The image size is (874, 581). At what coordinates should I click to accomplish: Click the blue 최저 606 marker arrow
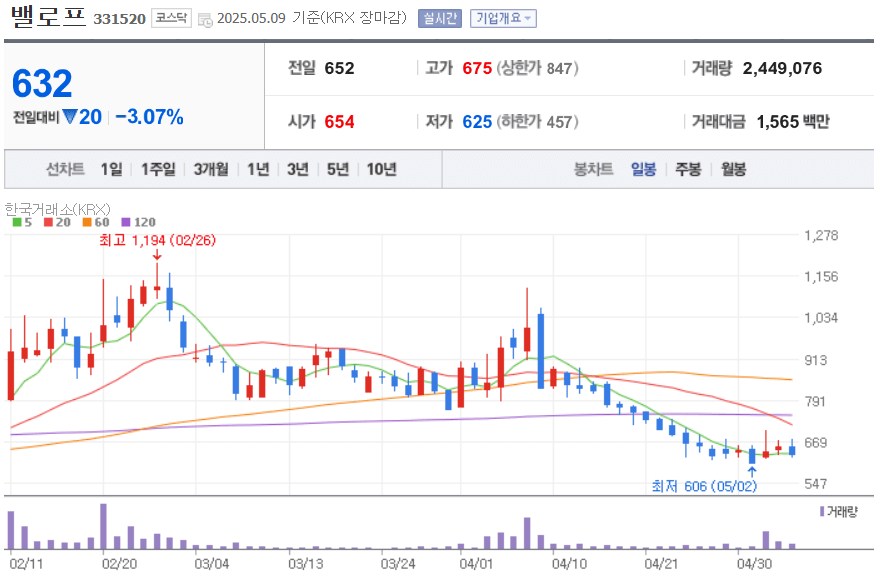[751, 470]
